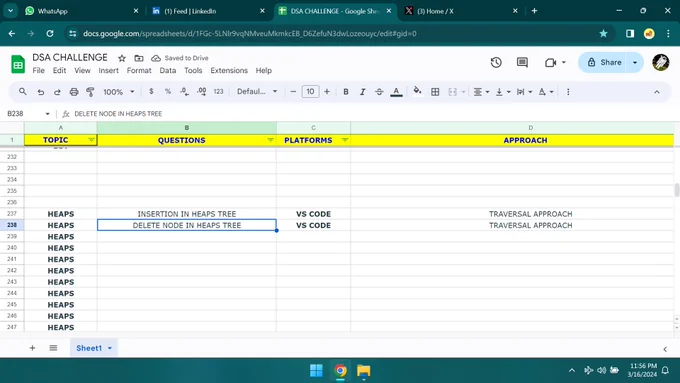Select cell INSERTION IN HEAPS TREE
Viewport: 680px width, 383px height.
coord(186,214)
